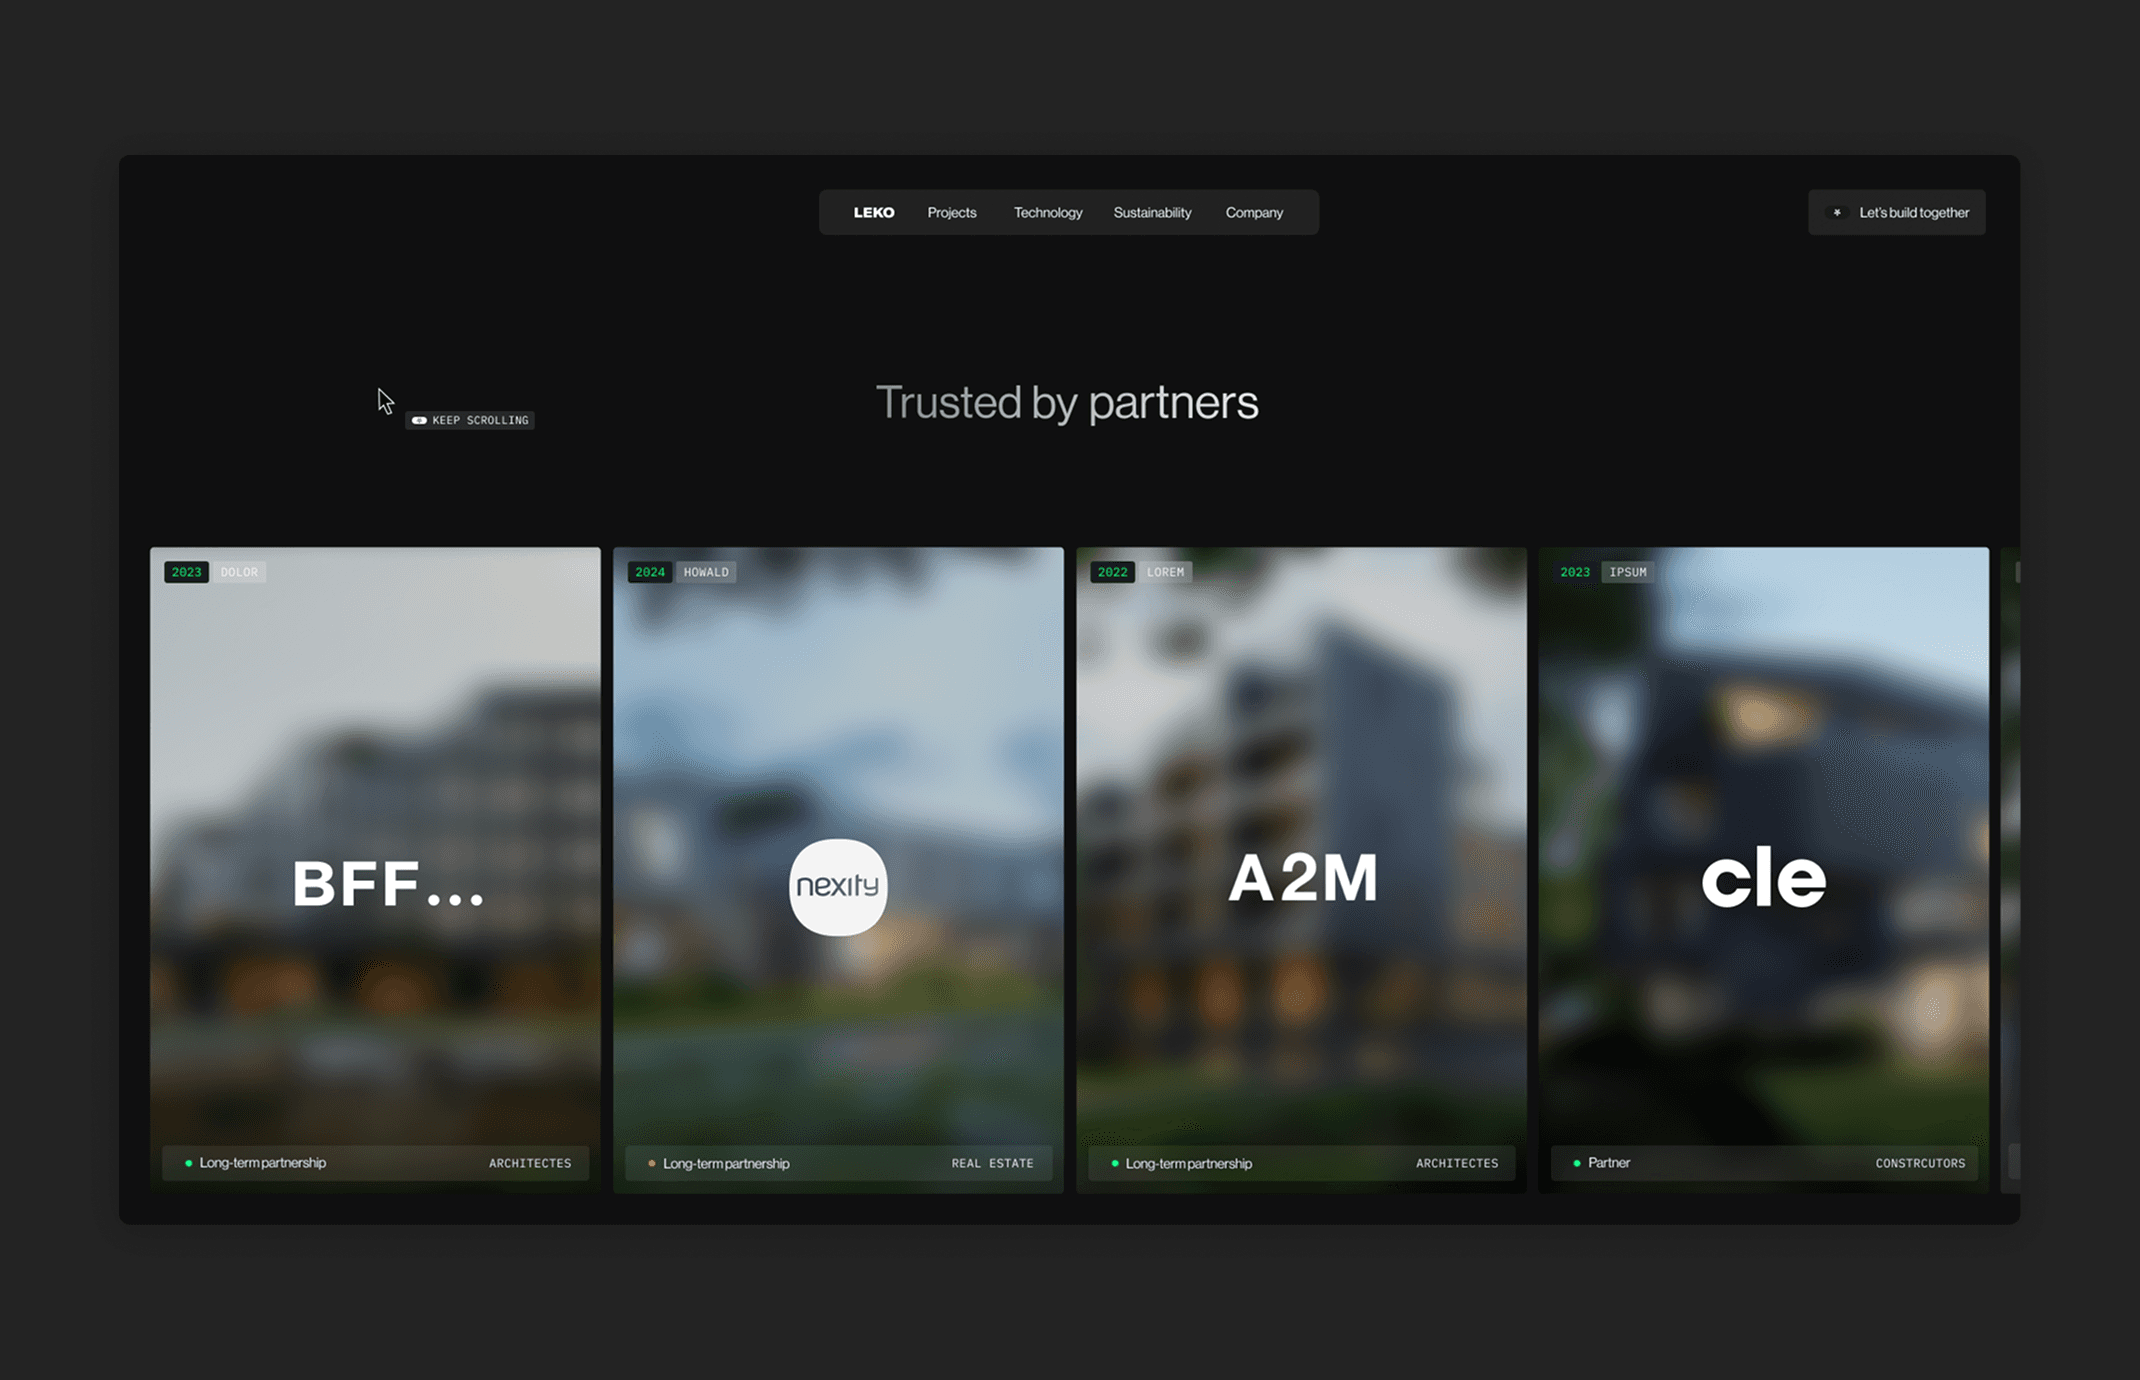
Task: Click the orange dot on nexity card footer
Action: coord(652,1163)
